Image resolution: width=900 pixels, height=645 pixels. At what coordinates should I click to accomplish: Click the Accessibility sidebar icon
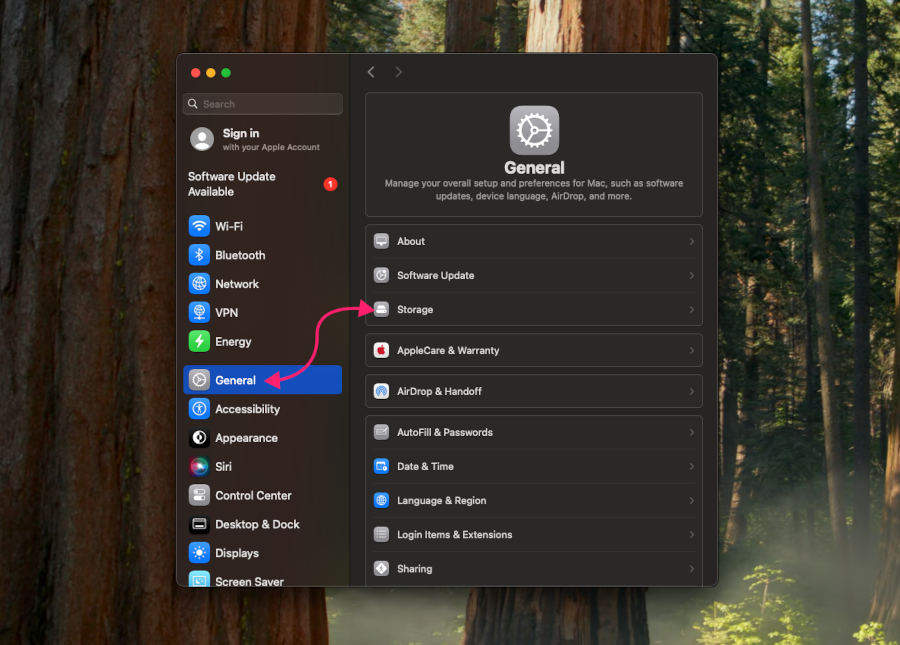tap(199, 409)
